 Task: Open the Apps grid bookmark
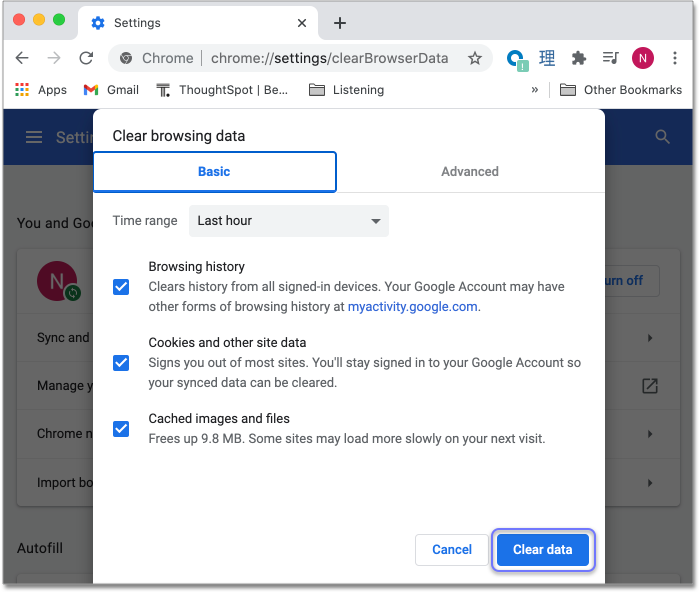[x=41, y=90]
